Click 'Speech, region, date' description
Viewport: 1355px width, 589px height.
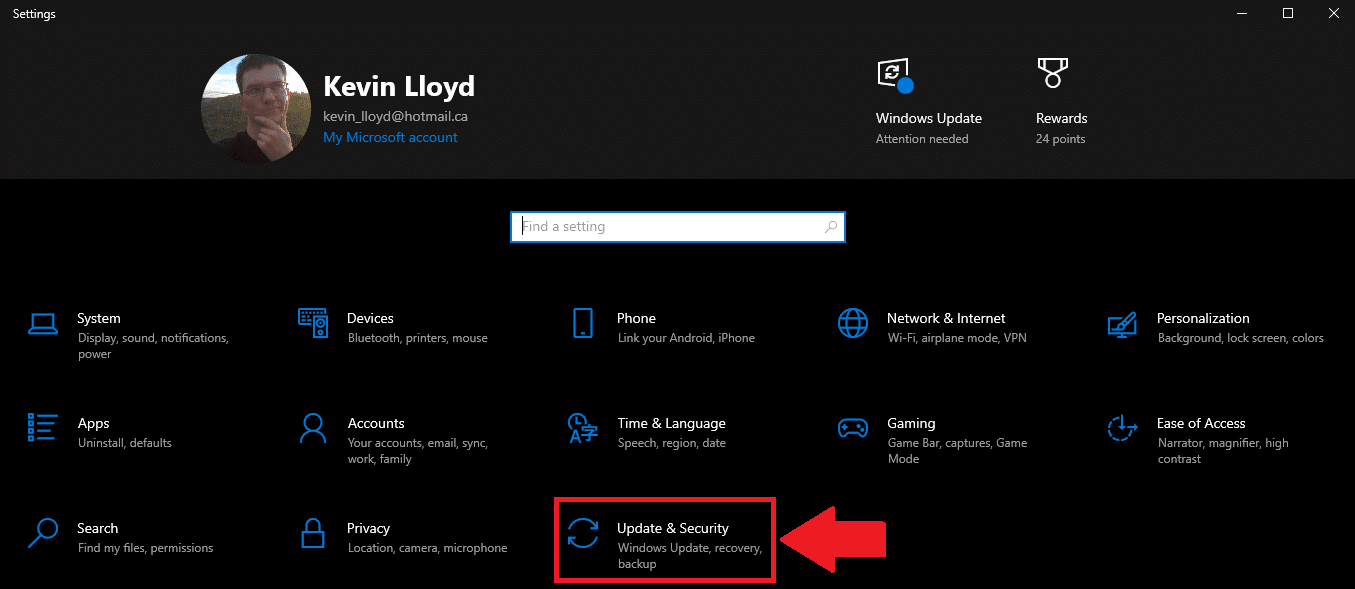(672, 443)
